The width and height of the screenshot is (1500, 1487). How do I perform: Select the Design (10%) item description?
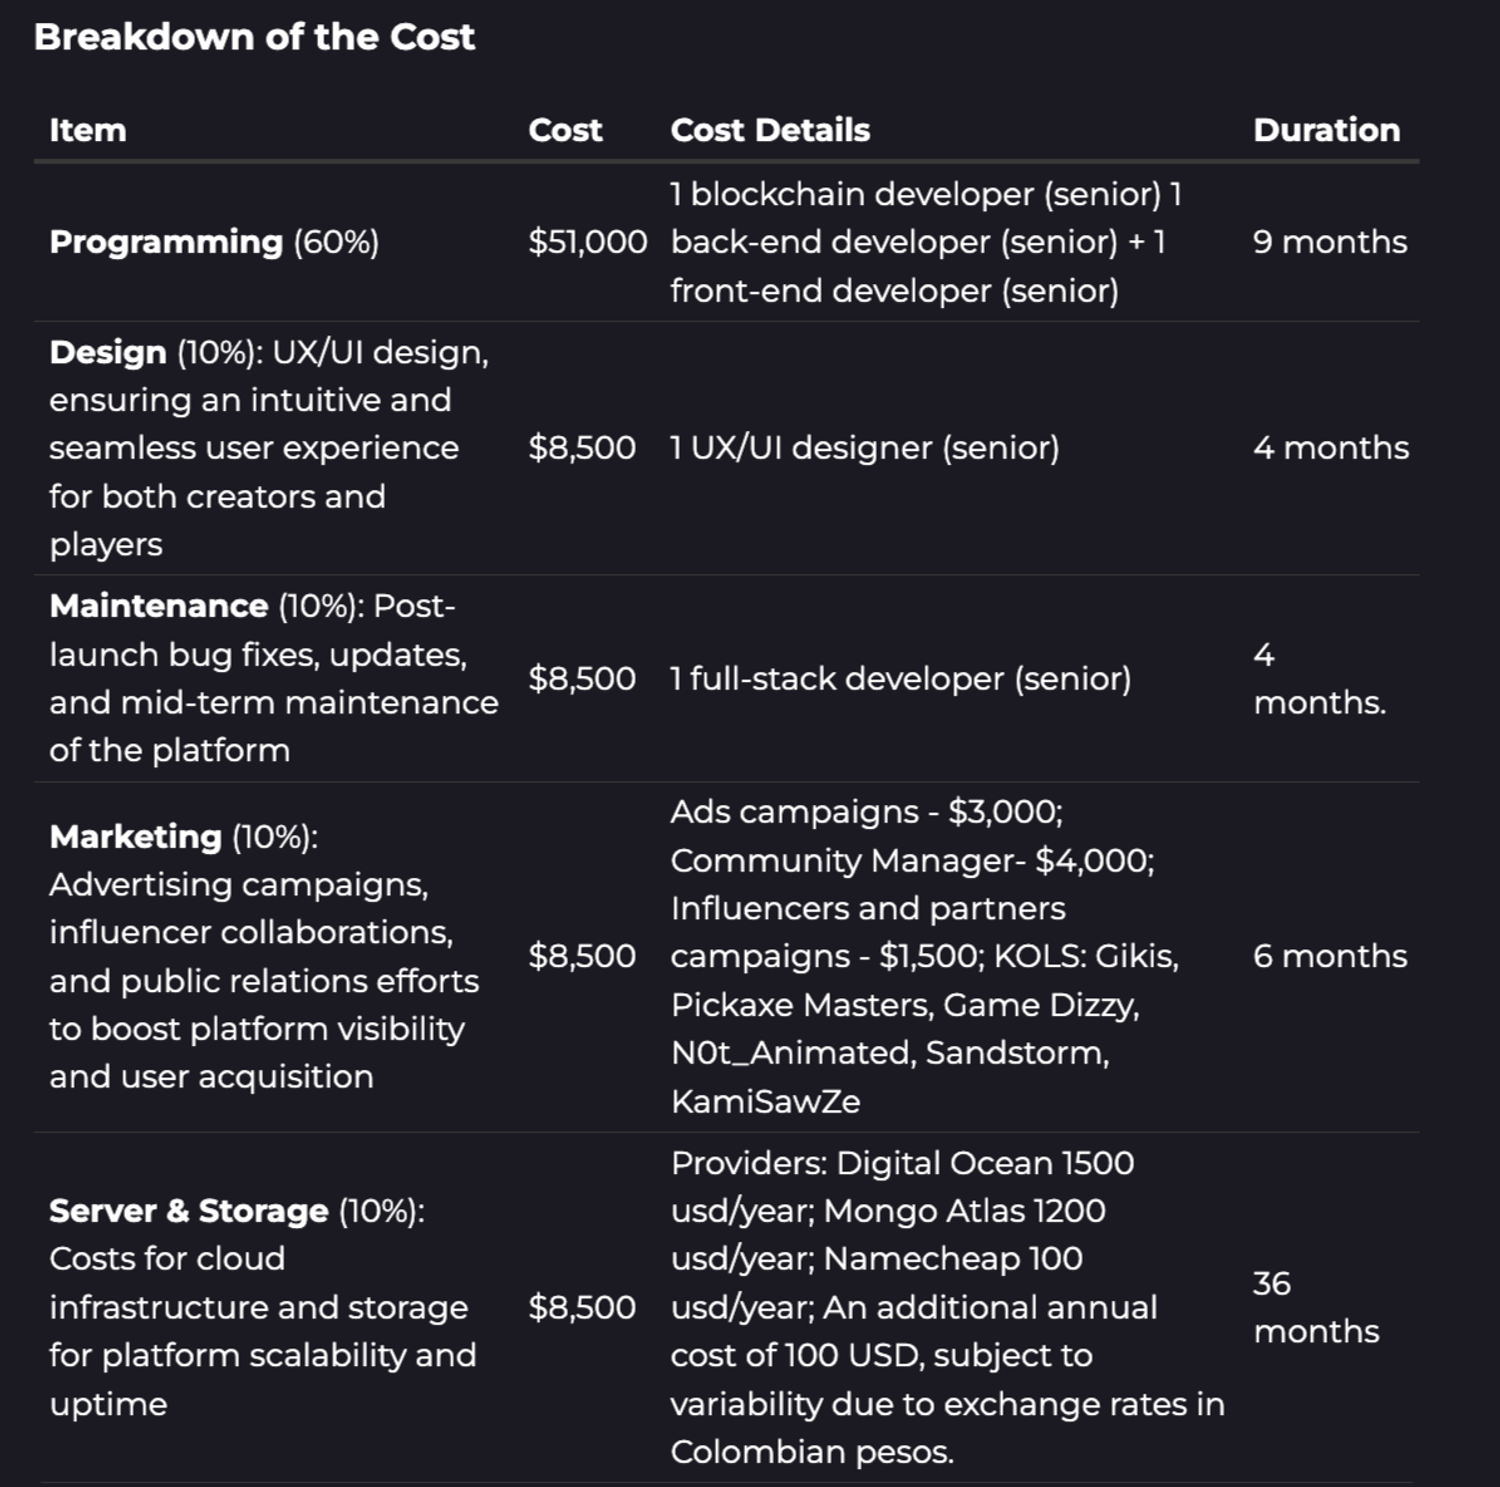click(x=268, y=448)
